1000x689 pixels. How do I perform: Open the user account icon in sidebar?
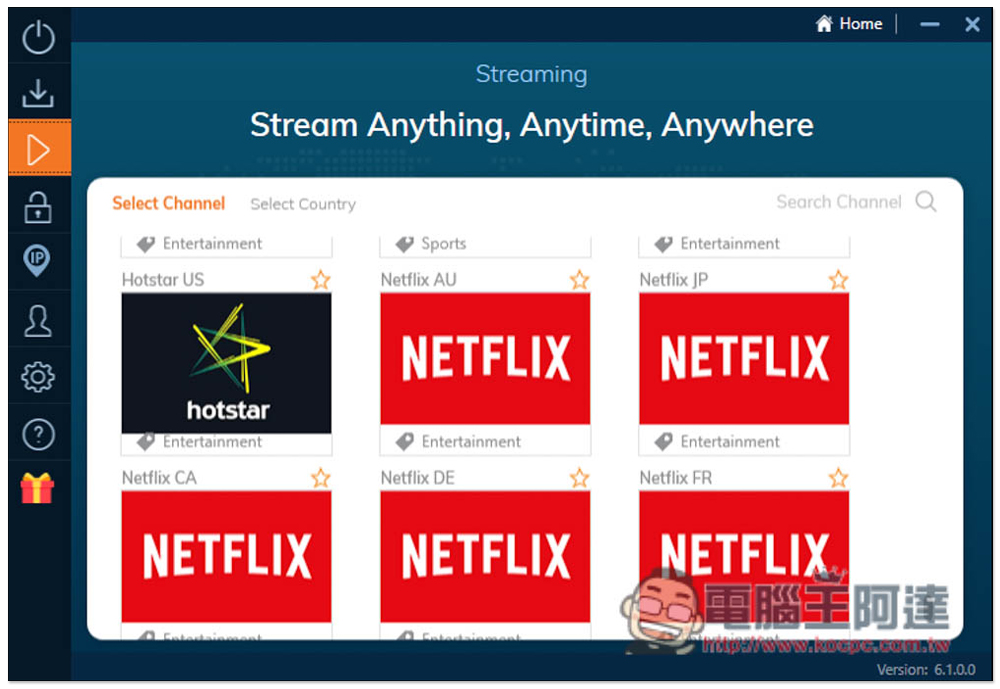[38, 320]
